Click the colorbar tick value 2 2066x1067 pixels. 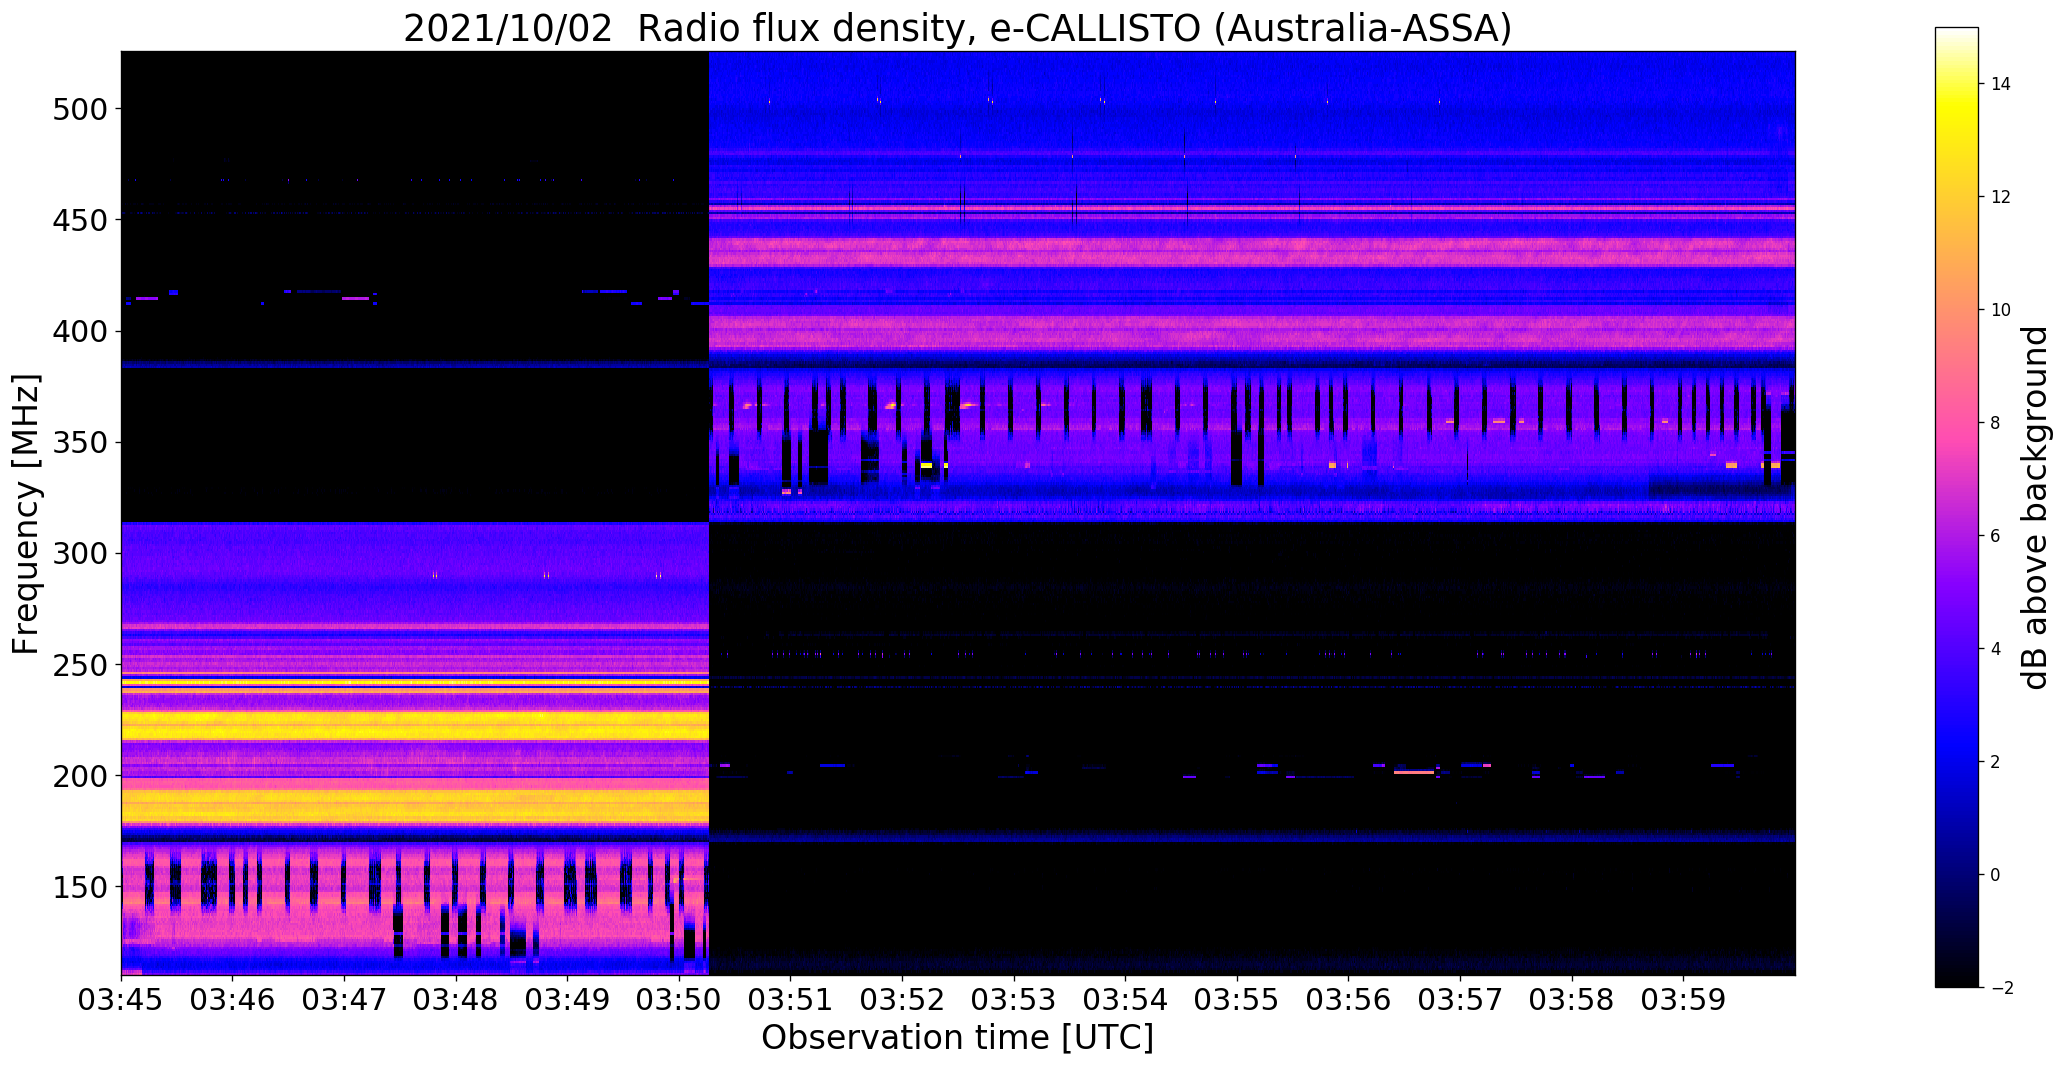coord(1996,762)
